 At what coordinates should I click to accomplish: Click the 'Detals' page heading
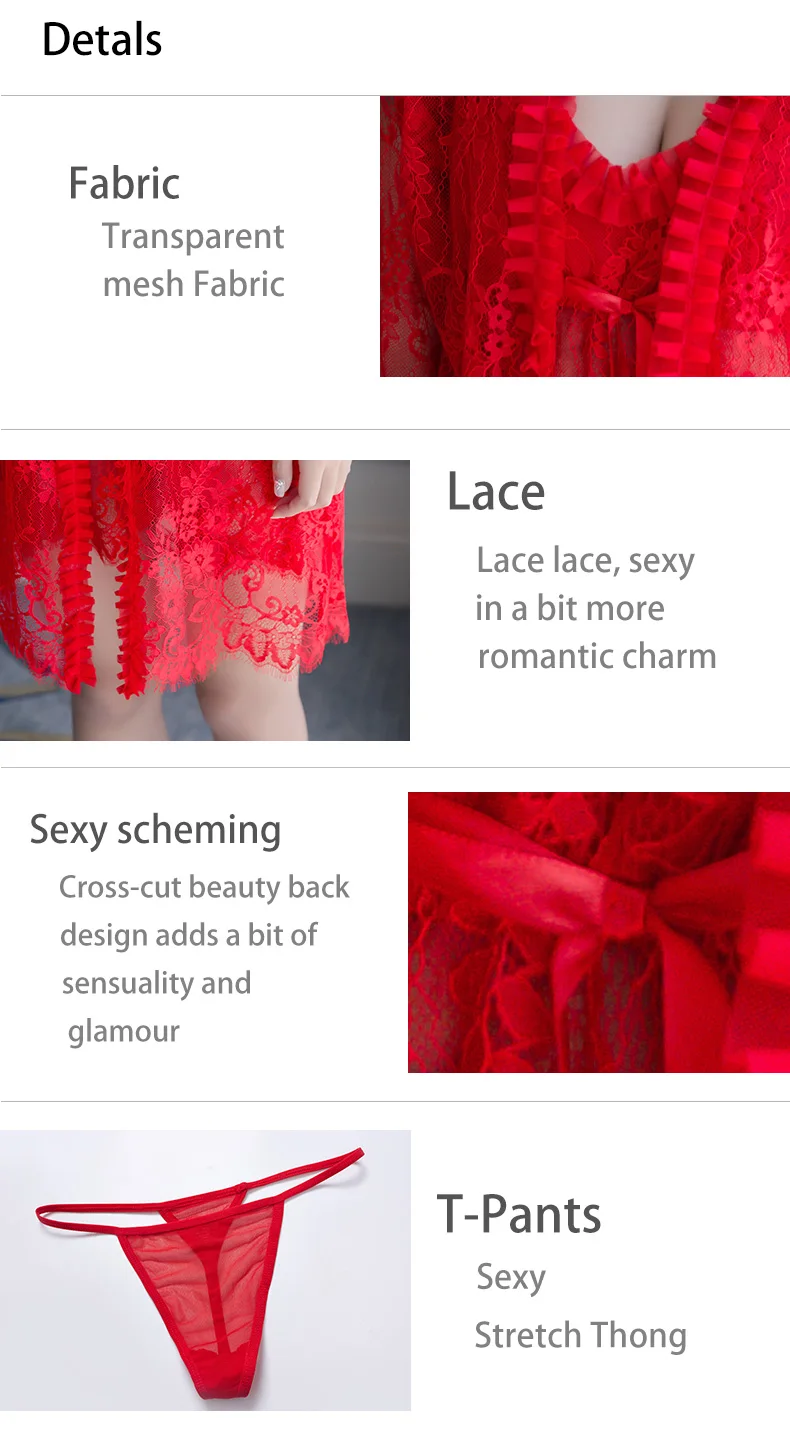tap(102, 40)
